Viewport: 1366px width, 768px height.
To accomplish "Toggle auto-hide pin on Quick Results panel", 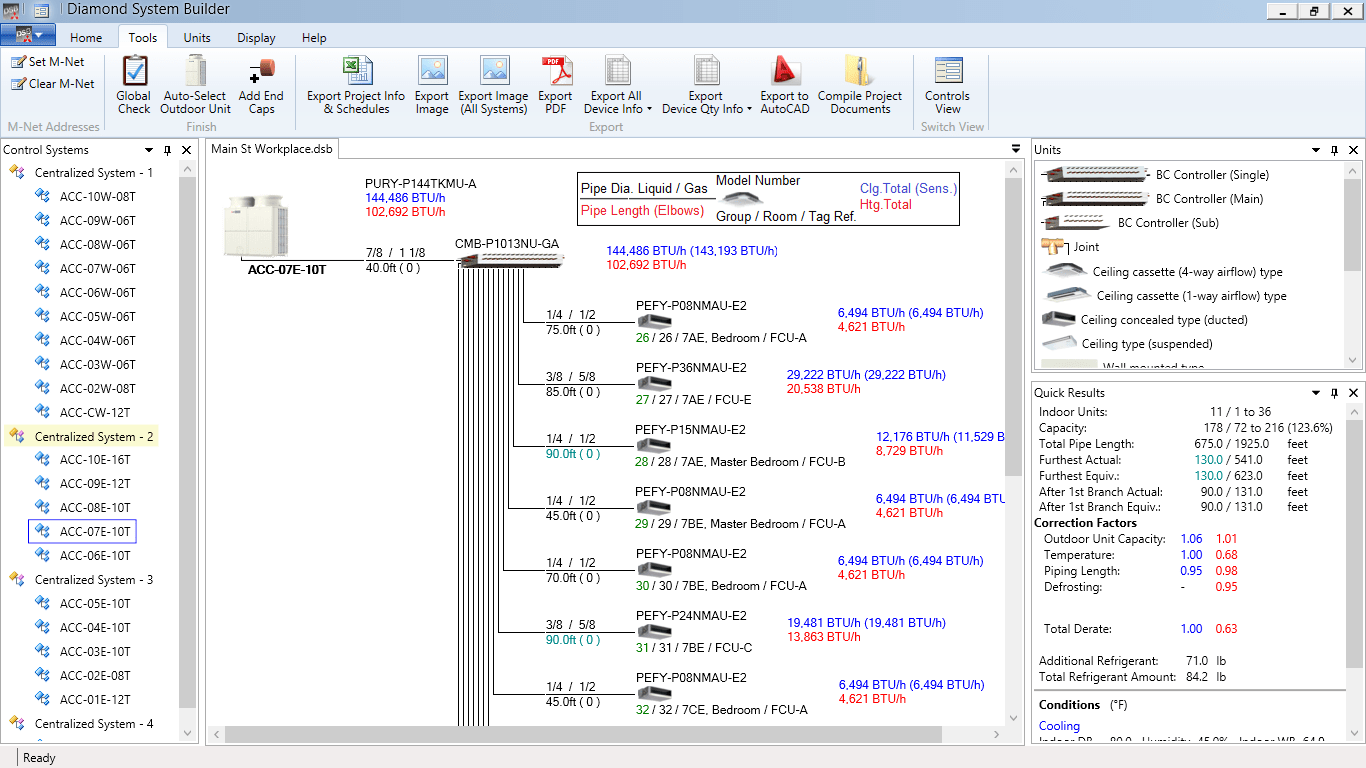I will click(1335, 393).
